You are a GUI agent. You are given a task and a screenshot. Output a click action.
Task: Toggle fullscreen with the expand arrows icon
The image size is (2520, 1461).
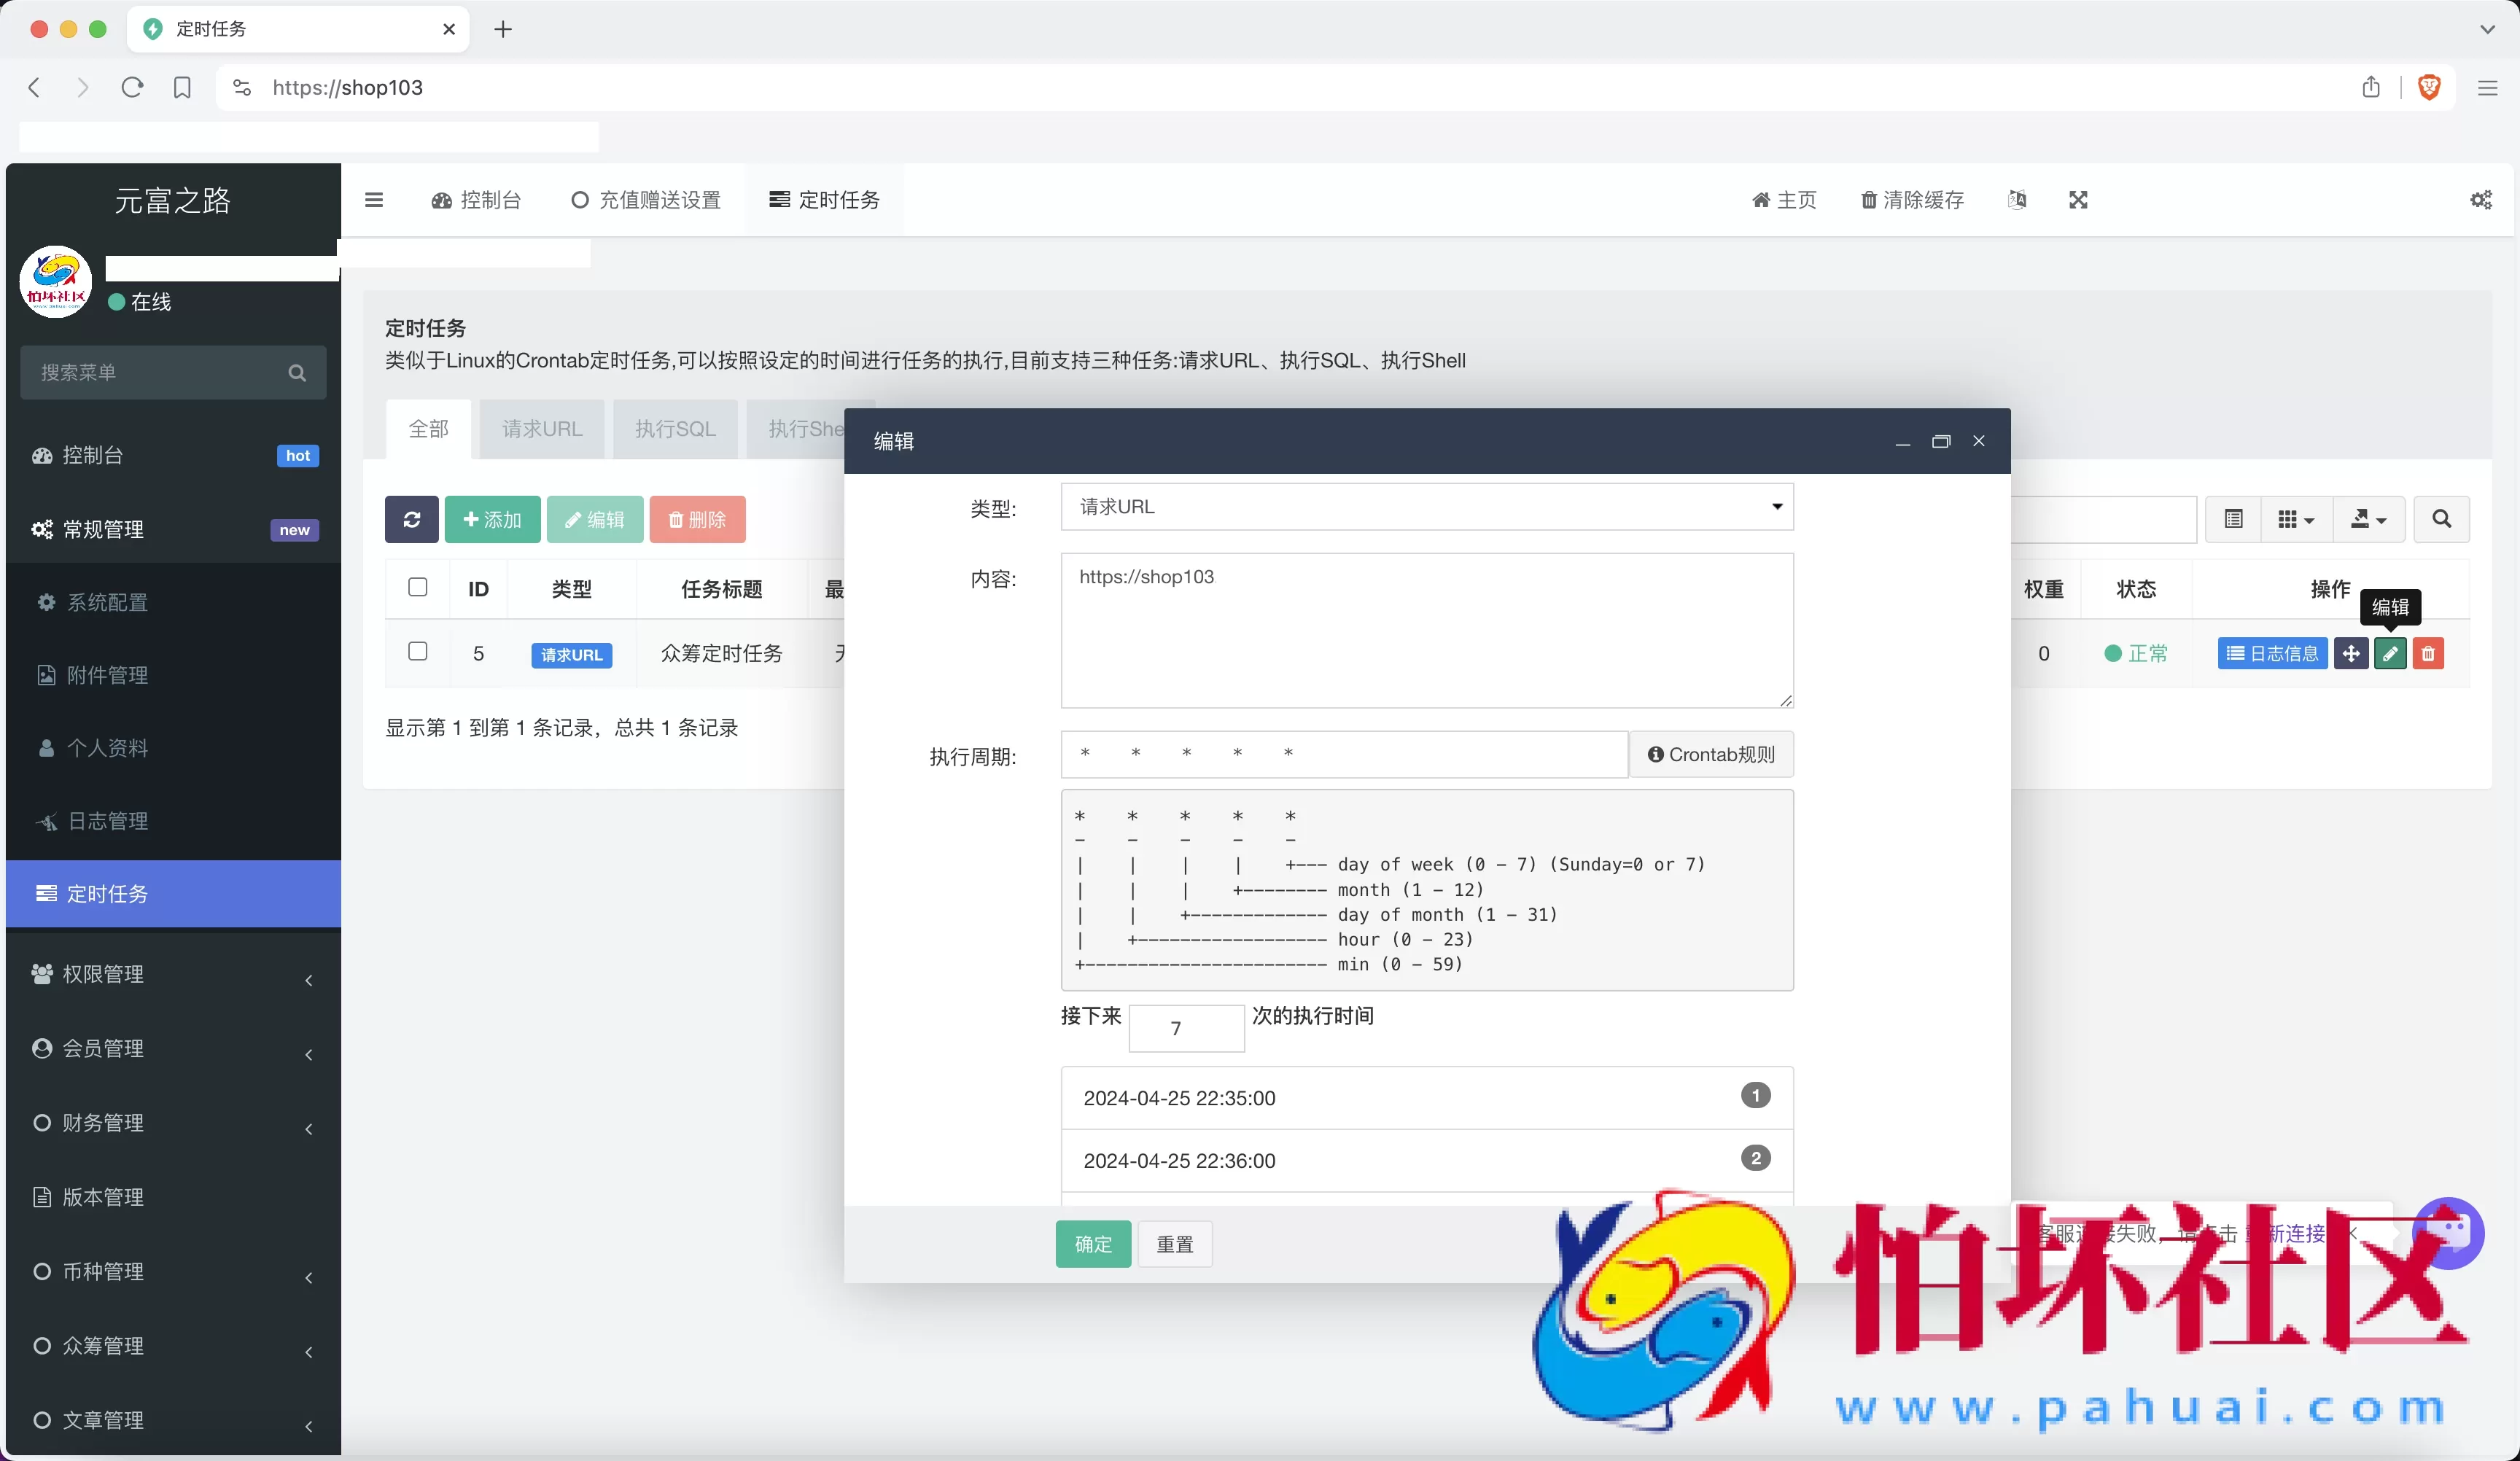tap(2078, 200)
